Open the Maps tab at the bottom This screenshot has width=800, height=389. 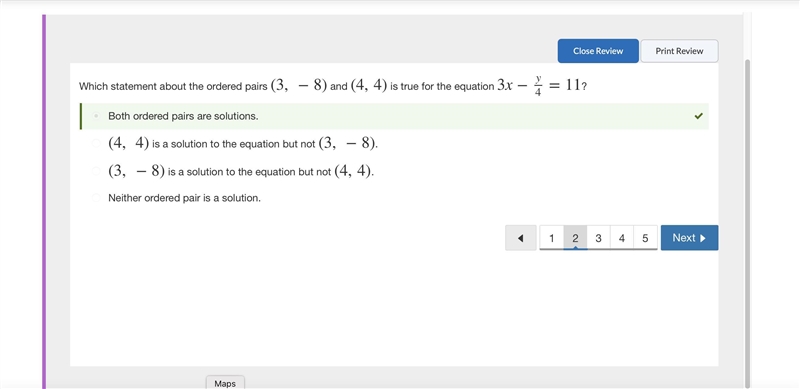[225, 383]
